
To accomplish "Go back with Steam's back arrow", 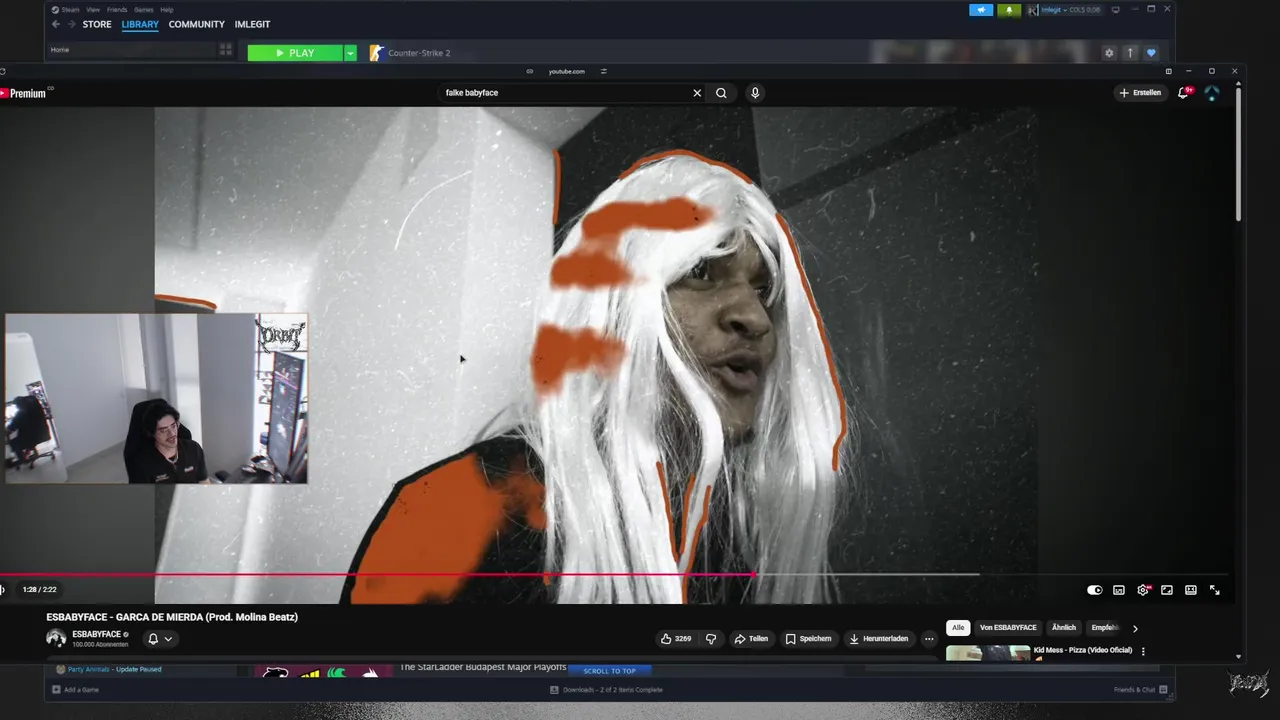I will pos(56,24).
